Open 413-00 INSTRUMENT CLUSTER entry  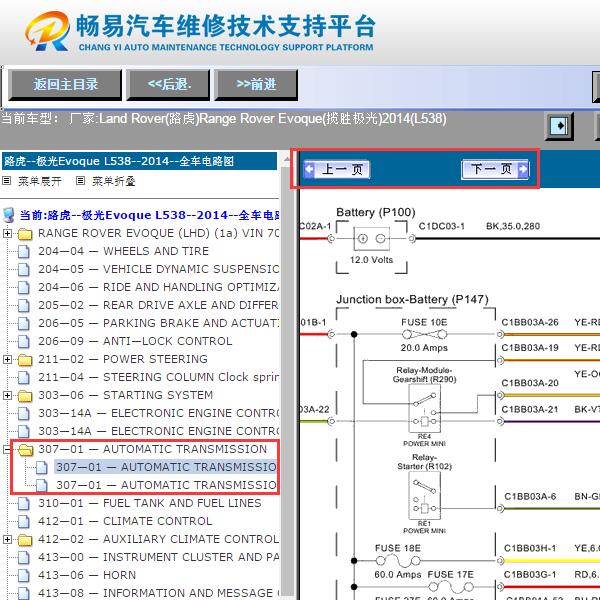[x=158, y=557]
